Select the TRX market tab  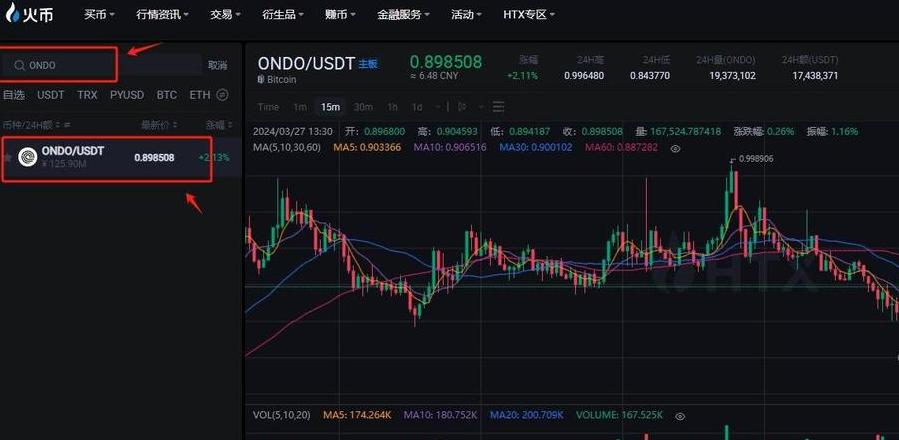tap(87, 95)
